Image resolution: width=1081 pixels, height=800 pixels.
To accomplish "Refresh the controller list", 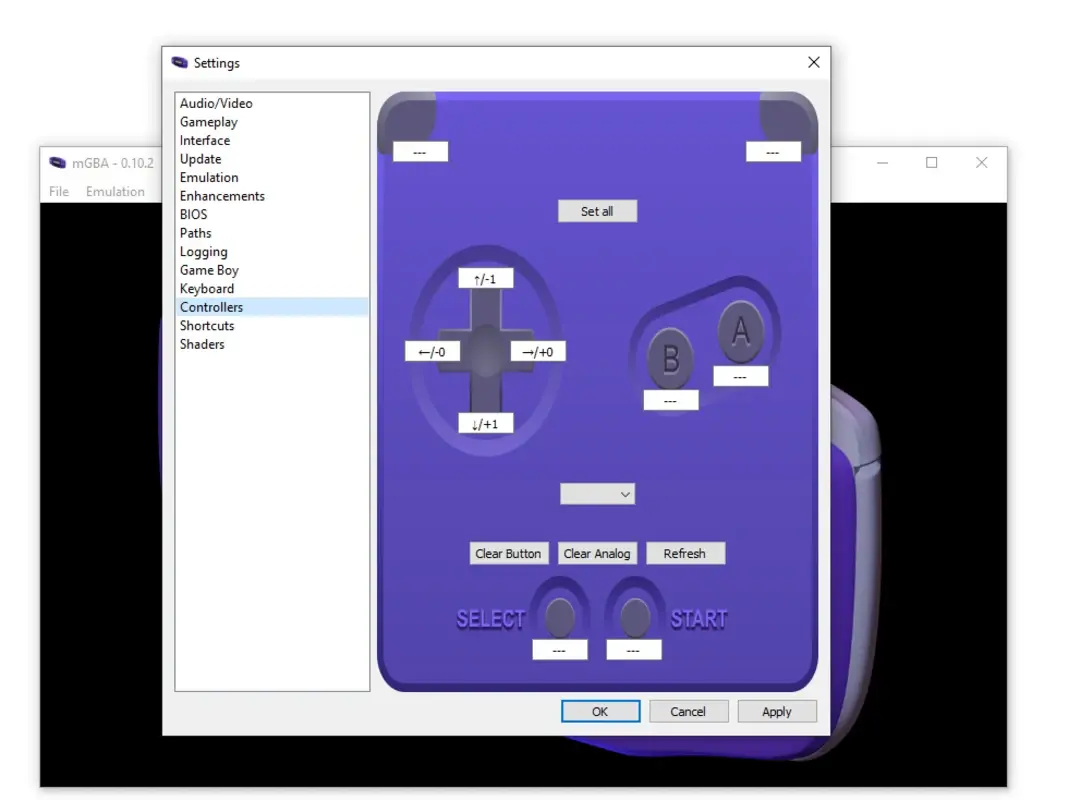I will (x=686, y=553).
